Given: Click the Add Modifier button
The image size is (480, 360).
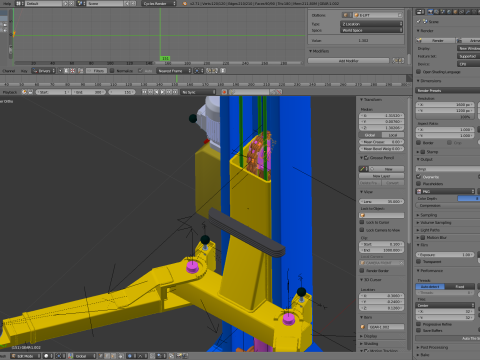Looking at the screenshot, I should [x=348, y=61].
